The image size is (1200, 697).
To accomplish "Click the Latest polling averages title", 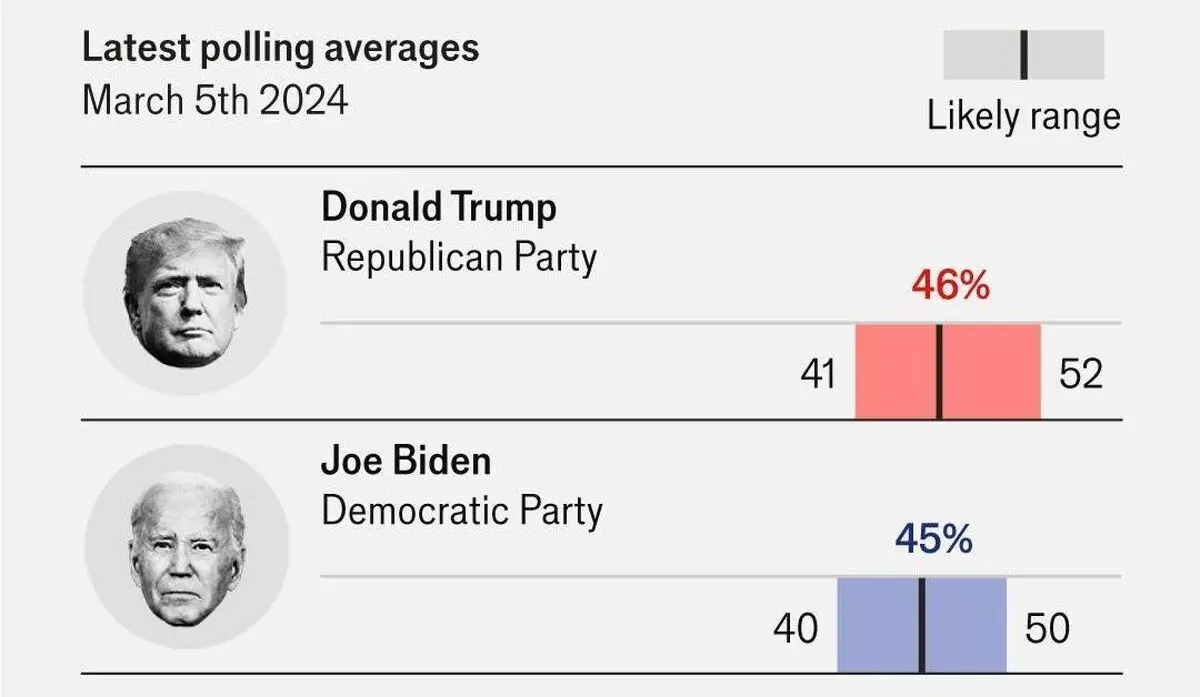I will 280,48.
